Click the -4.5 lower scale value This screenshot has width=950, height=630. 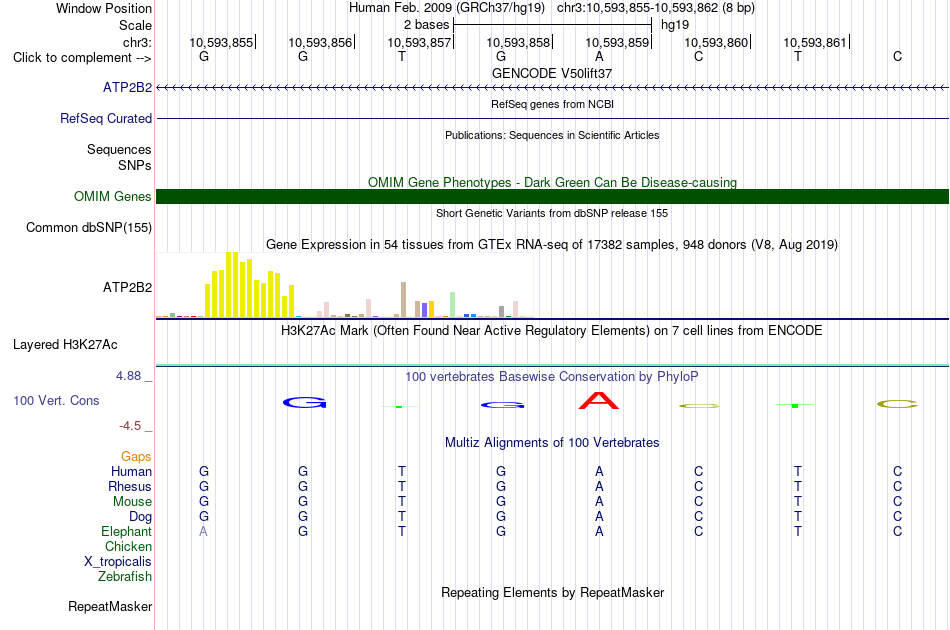130,426
